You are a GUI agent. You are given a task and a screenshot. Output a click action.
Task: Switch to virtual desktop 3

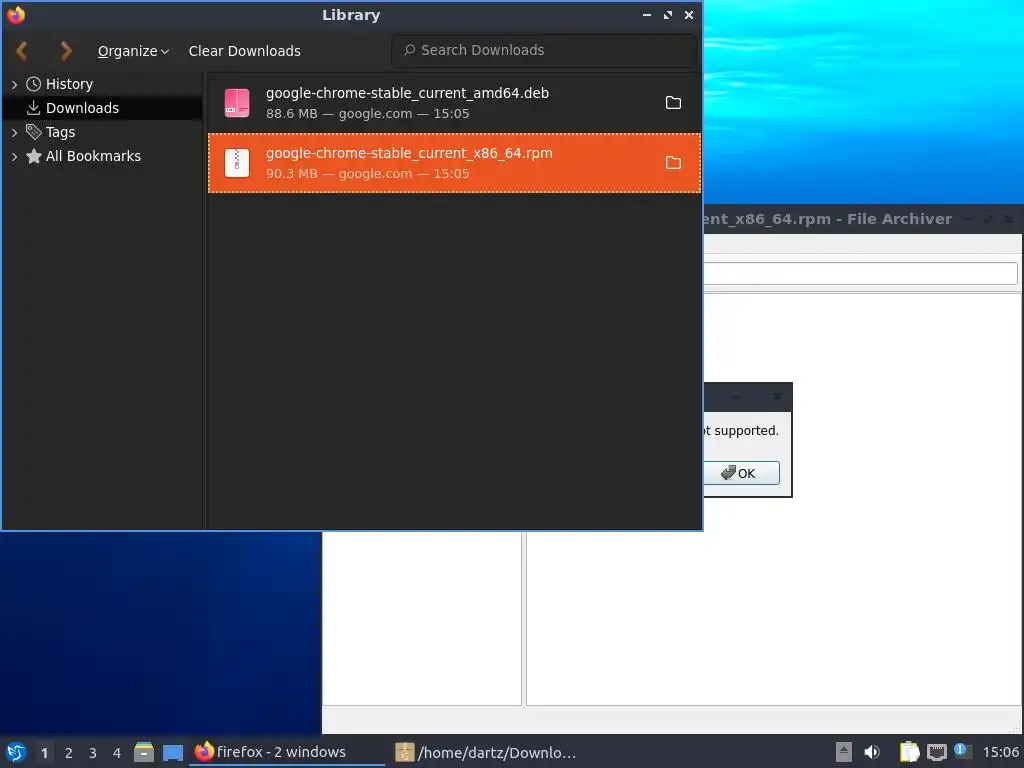tap(93, 753)
